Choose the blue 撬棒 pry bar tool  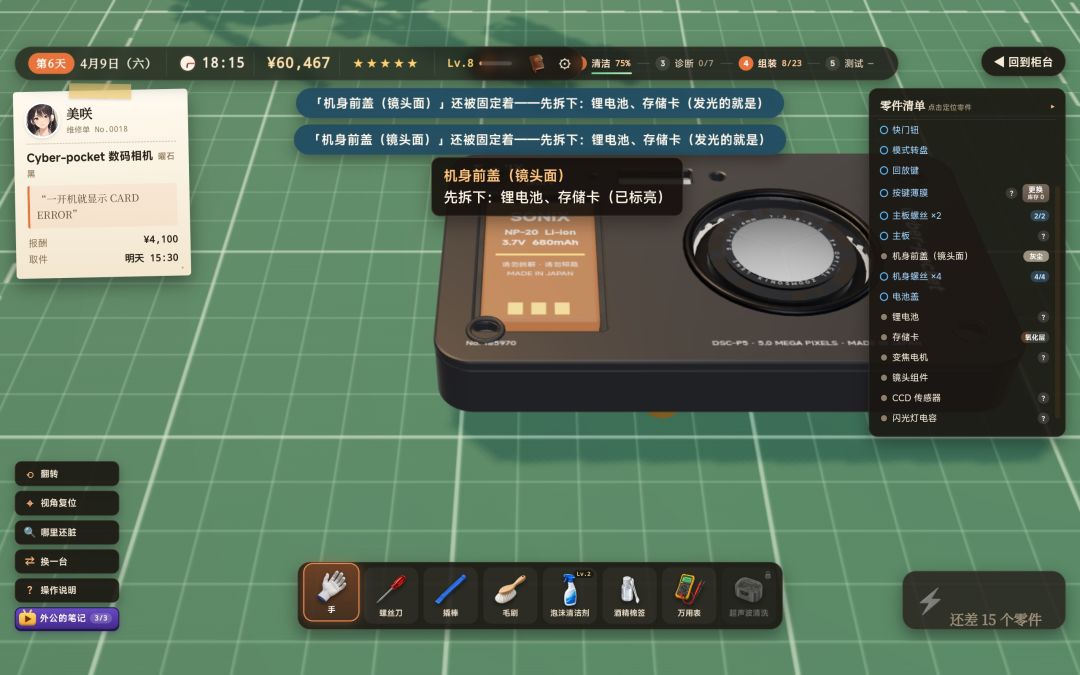click(x=450, y=595)
